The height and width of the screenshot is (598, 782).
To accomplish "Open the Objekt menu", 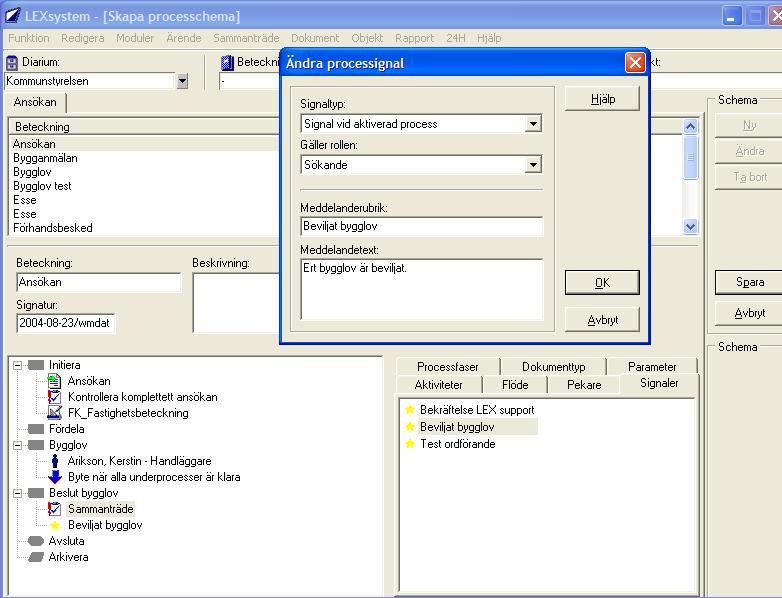I will pyautogui.click(x=368, y=38).
